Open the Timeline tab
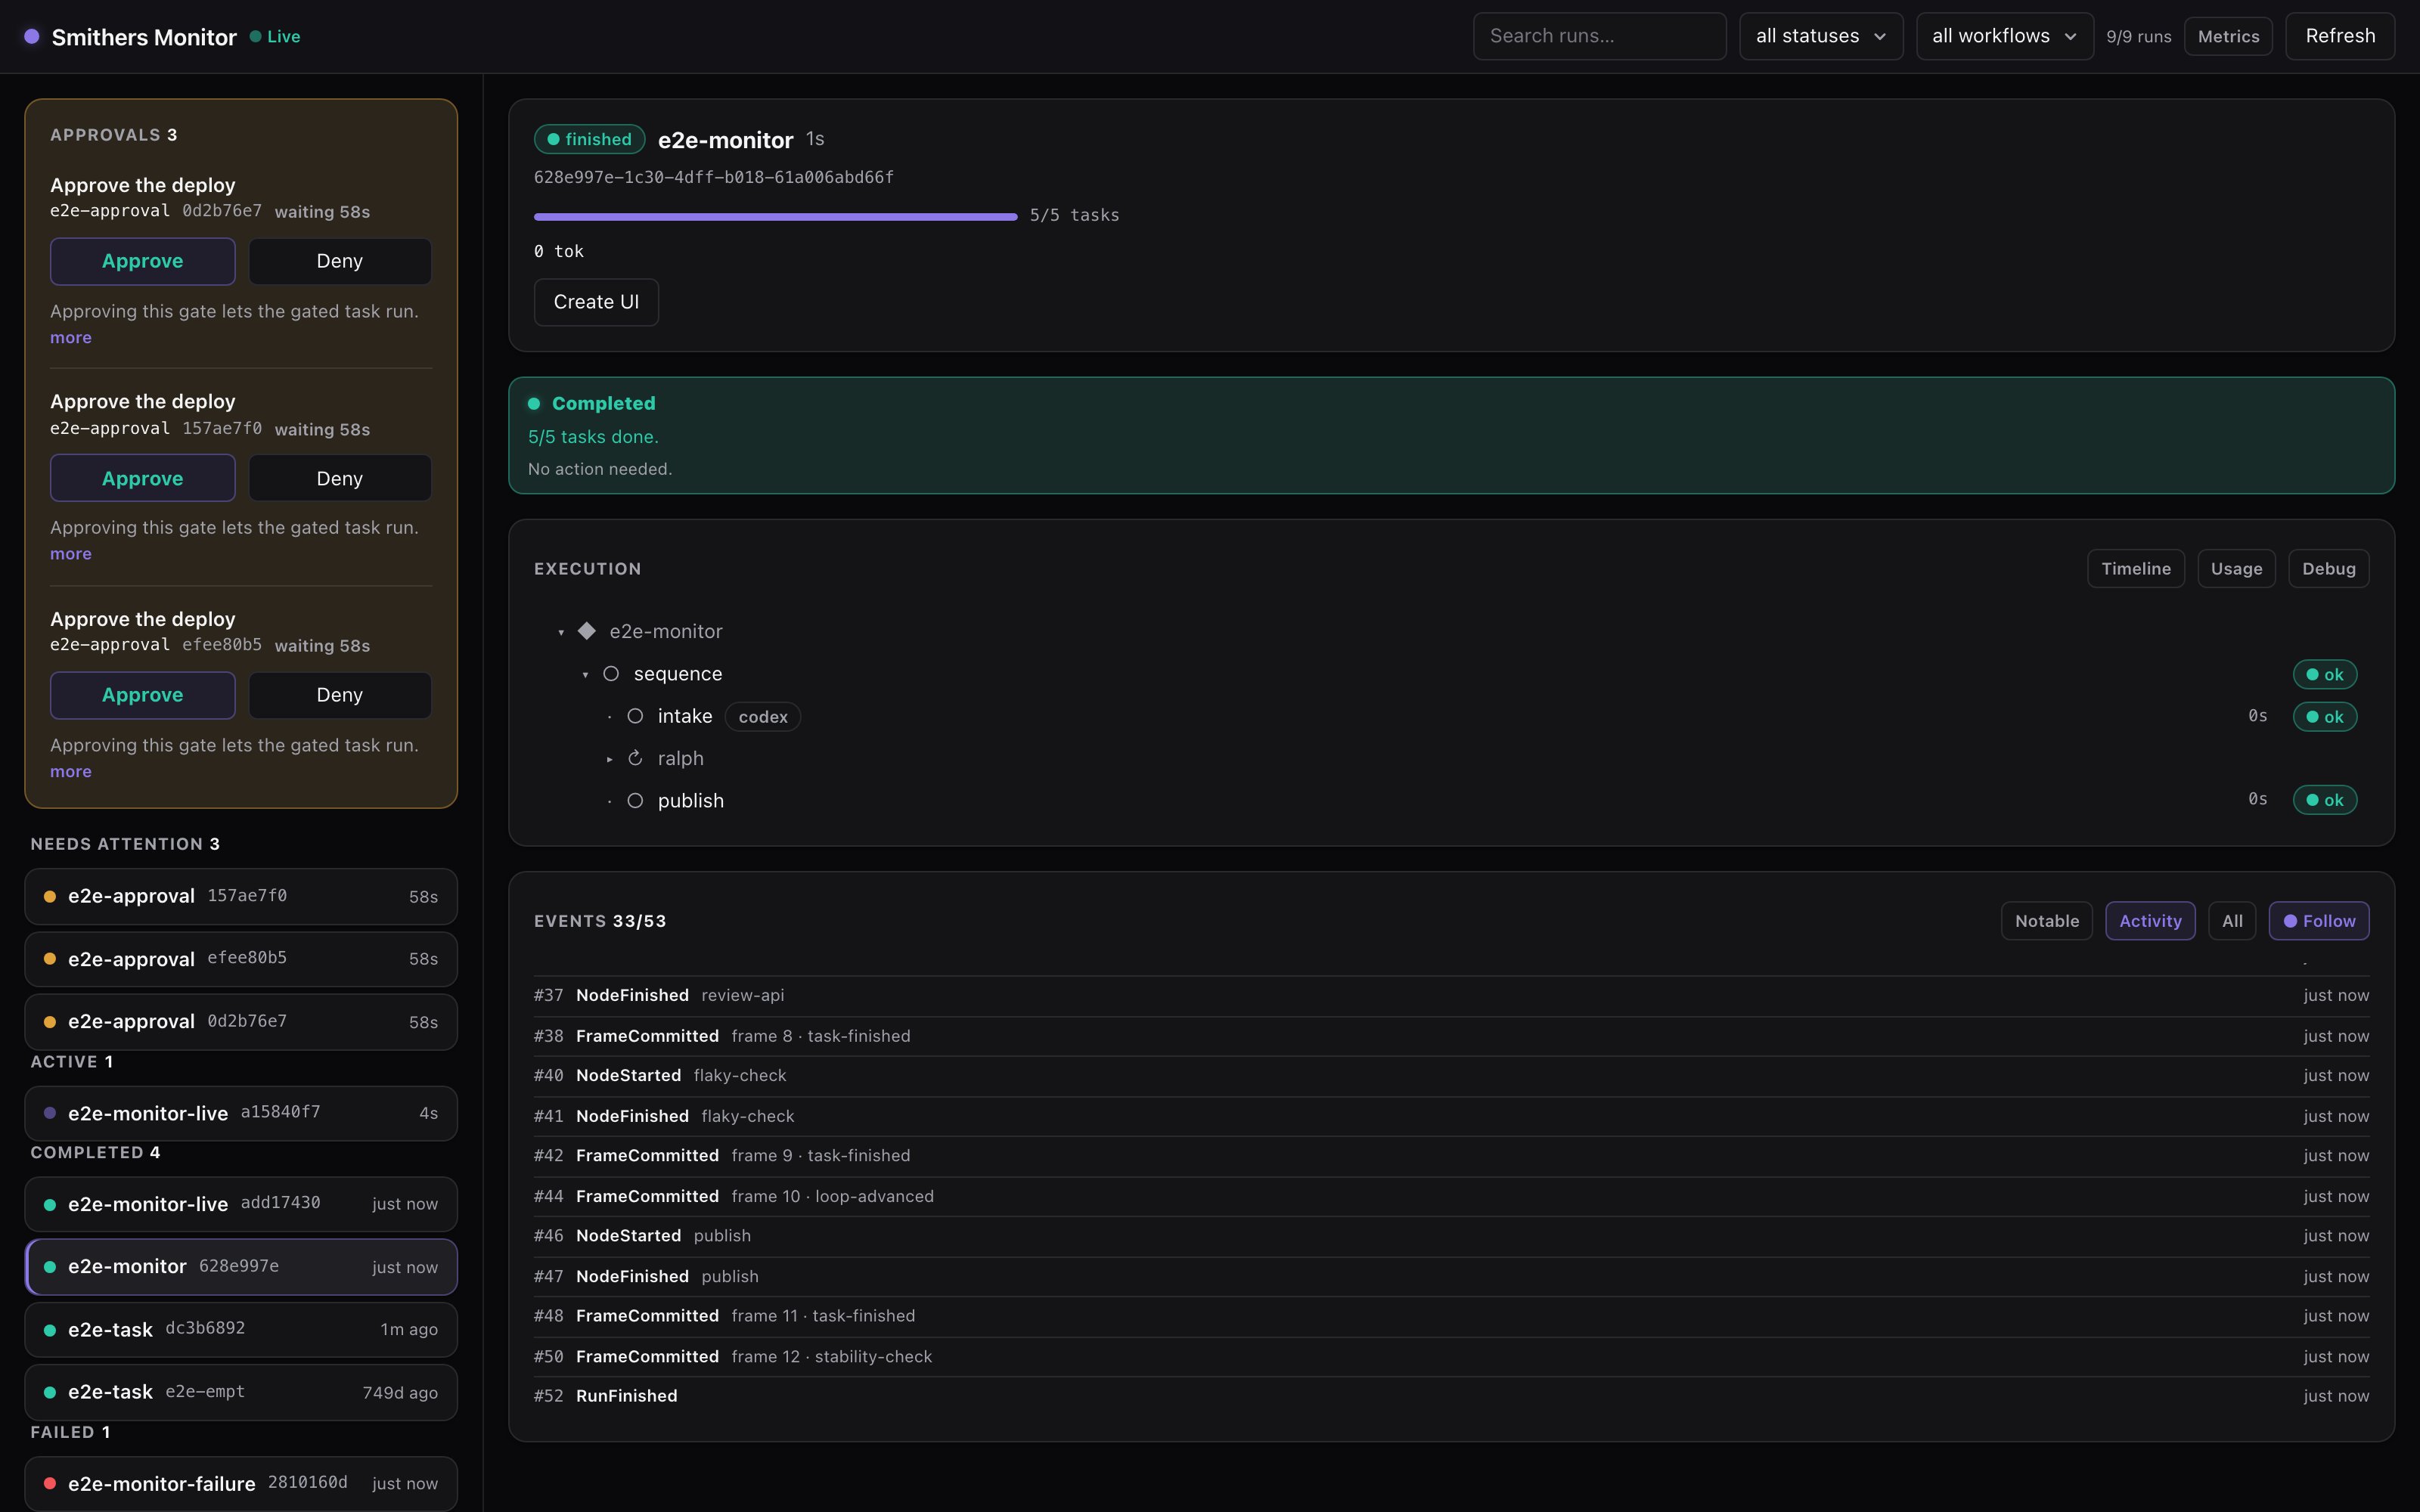The image size is (2420, 1512). pyautogui.click(x=2135, y=569)
